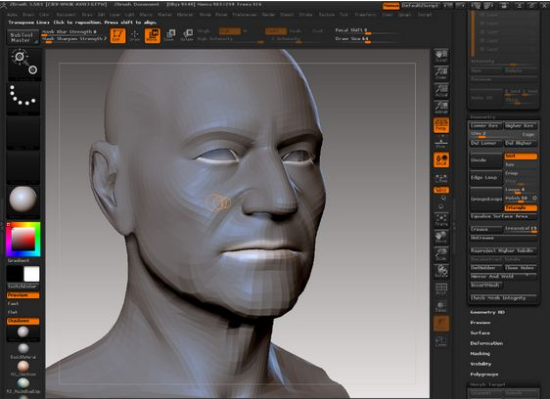Click the Del Lower button
Screen dimensions: 550x399
point(486,143)
